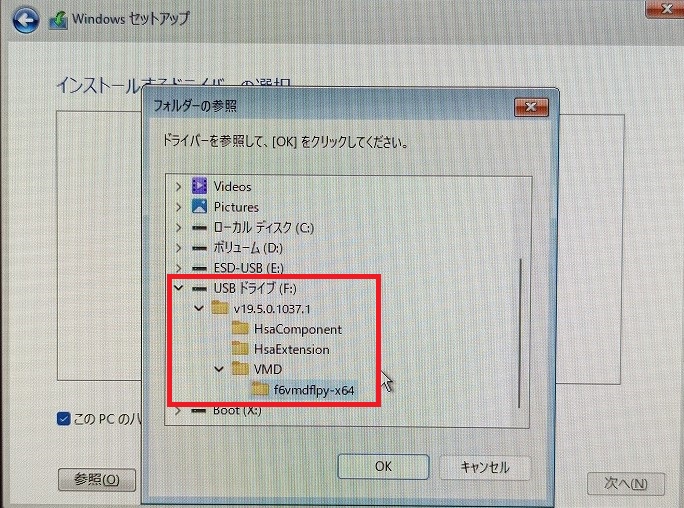This screenshot has height=508, width=684.
Task: Select 'ローカル ディスク (C:)' tree row
Action: pos(263,227)
